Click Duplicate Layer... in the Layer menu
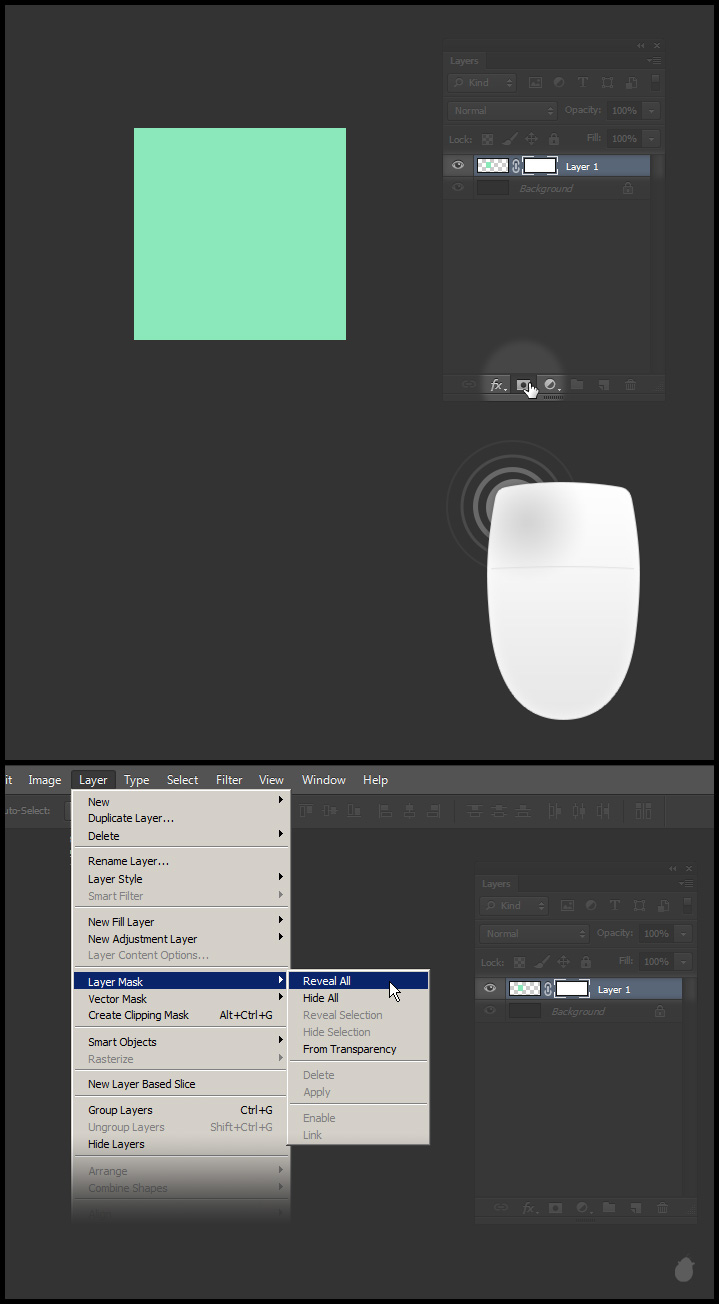Viewport: 719px width, 1304px height. 131,818
